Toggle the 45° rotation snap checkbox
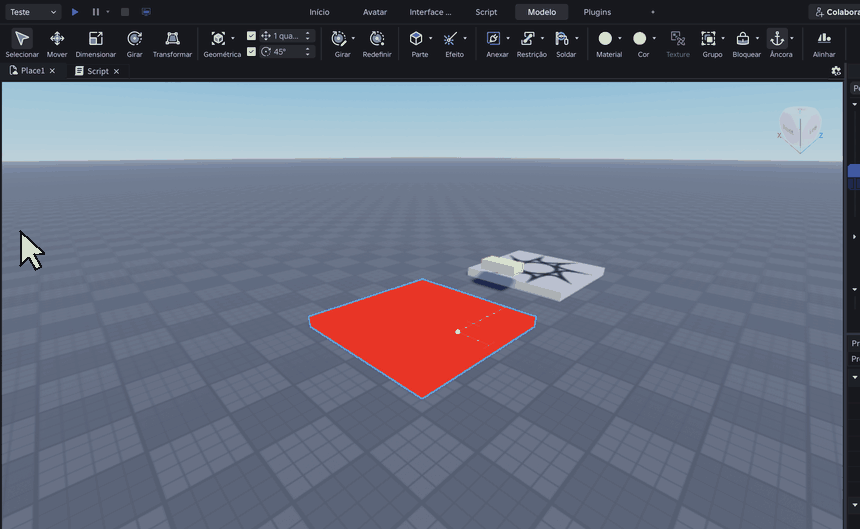Viewport: 860px width, 529px height. click(251, 52)
